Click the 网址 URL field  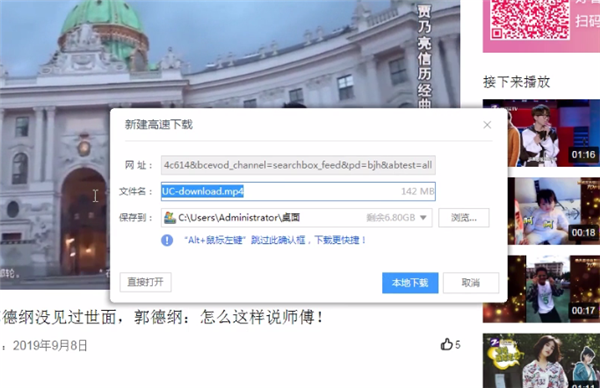(298, 165)
